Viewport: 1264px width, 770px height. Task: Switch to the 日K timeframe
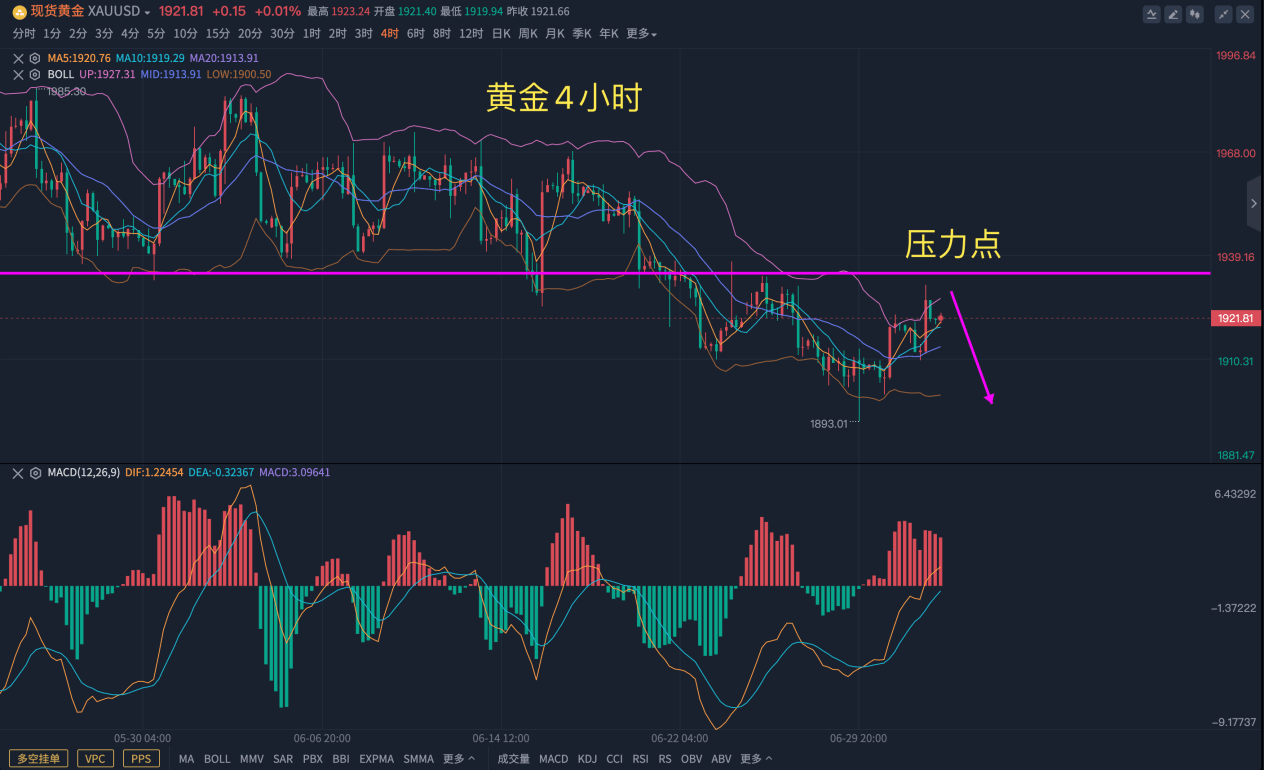click(x=500, y=34)
